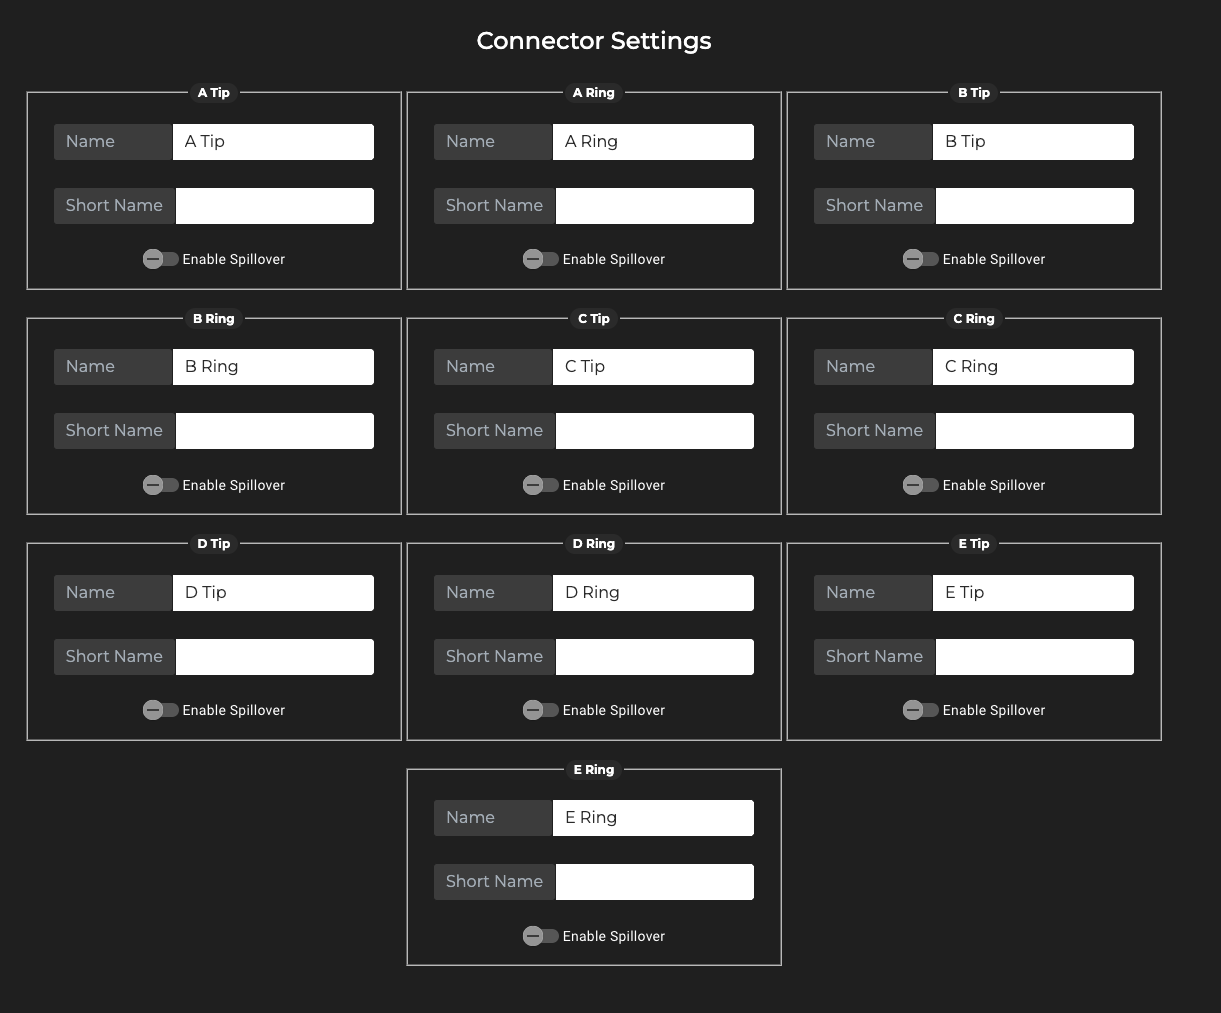Switch on B Ring Enable Spillover
The height and width of the screenshot is (1013, 1221).
pyautogui.click(x=160, y=485)
